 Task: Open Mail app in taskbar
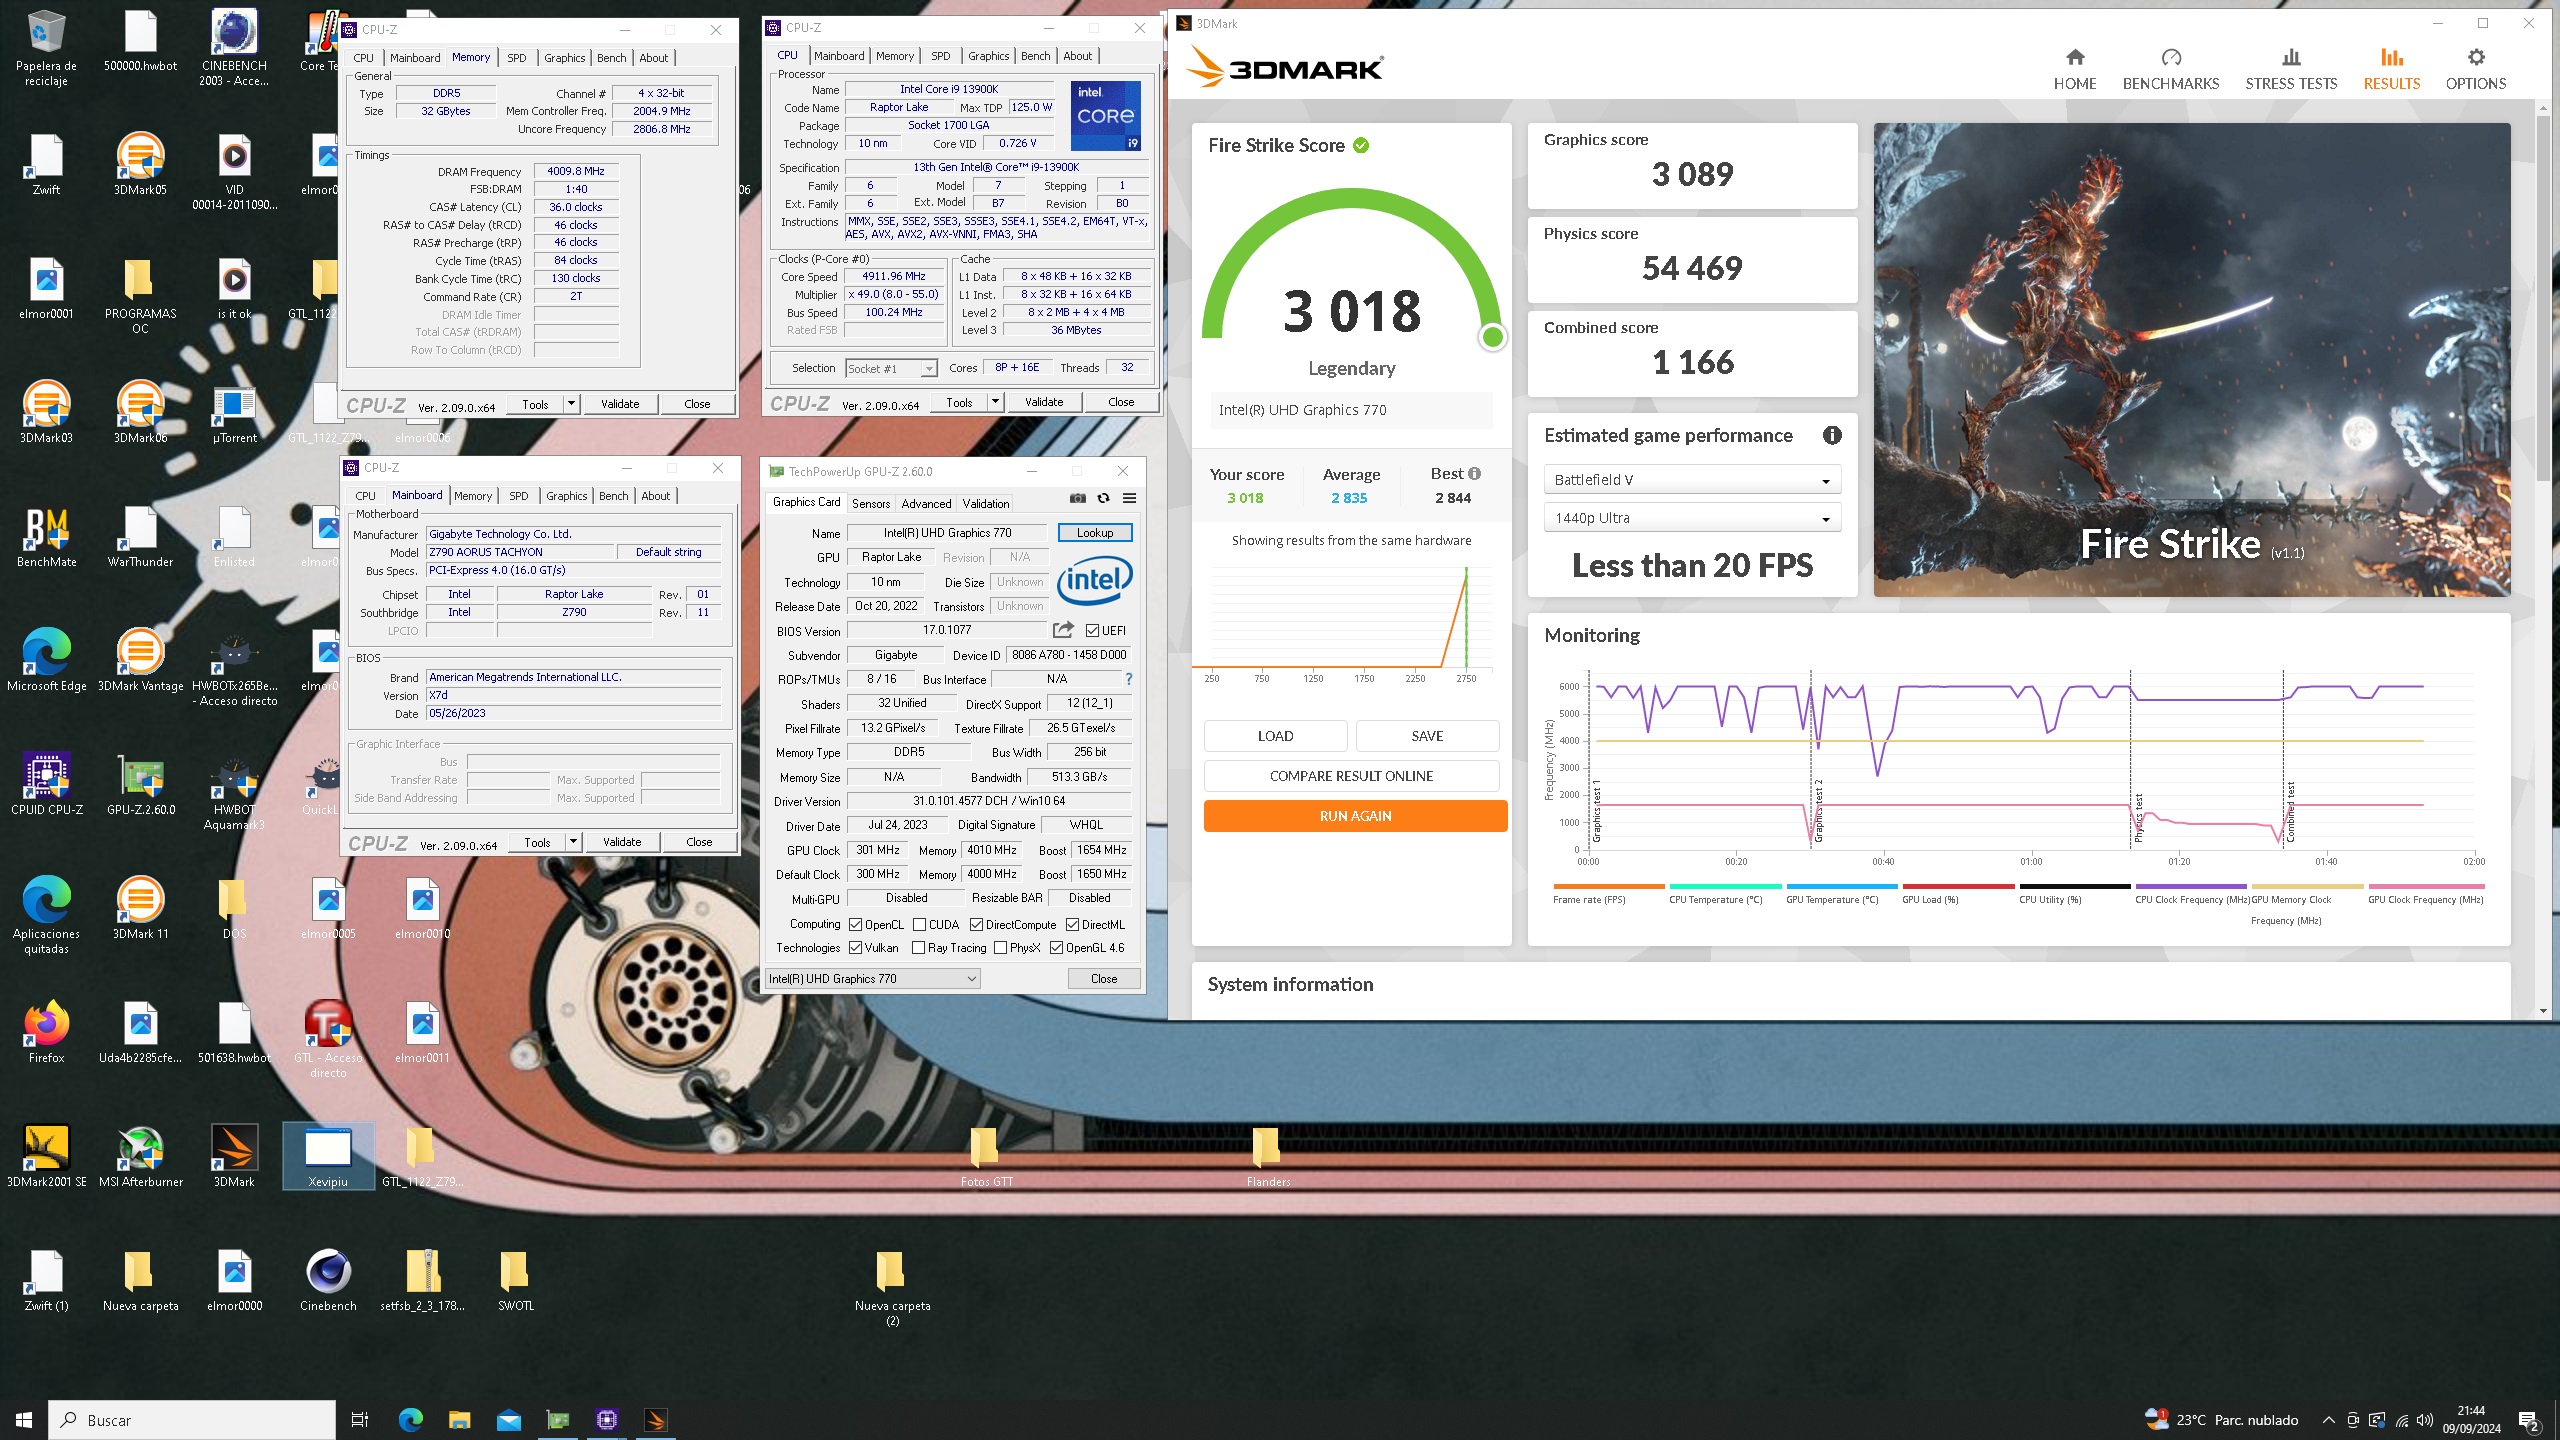[x=508, y=1419]
